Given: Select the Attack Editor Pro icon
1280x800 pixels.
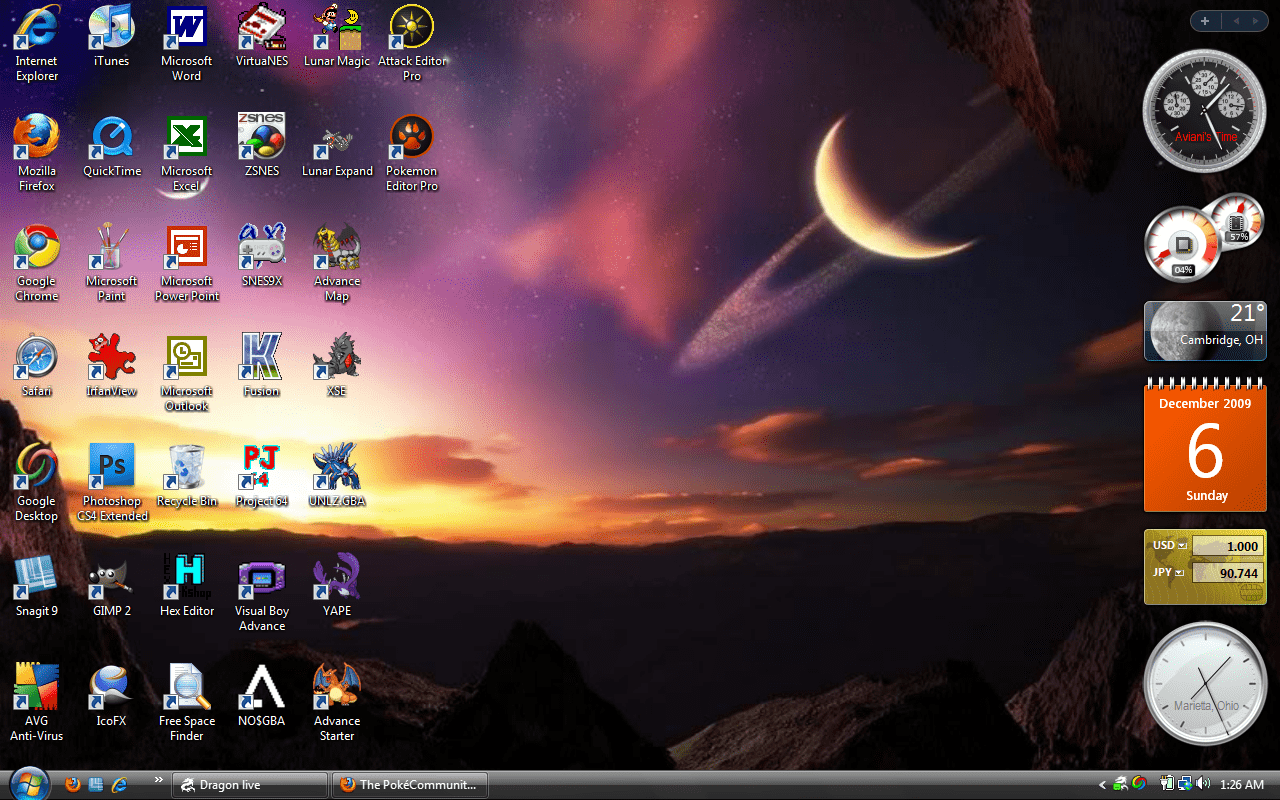Looking at the screenshot, I should click(412, 43).
